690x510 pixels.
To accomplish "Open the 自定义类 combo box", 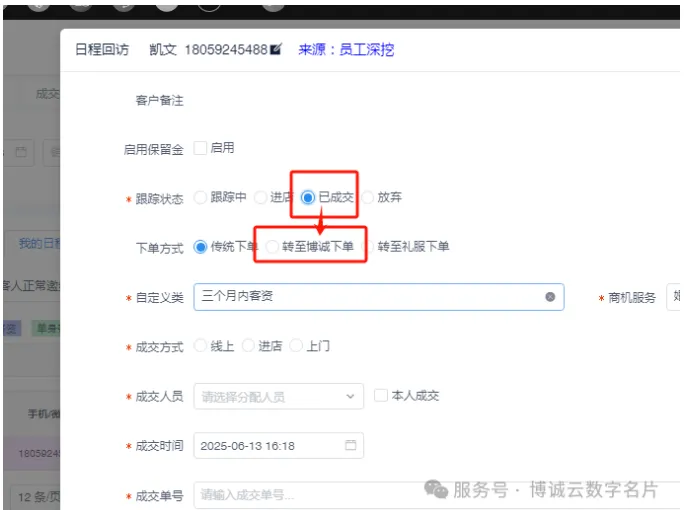I will click(x=370, y=297).
